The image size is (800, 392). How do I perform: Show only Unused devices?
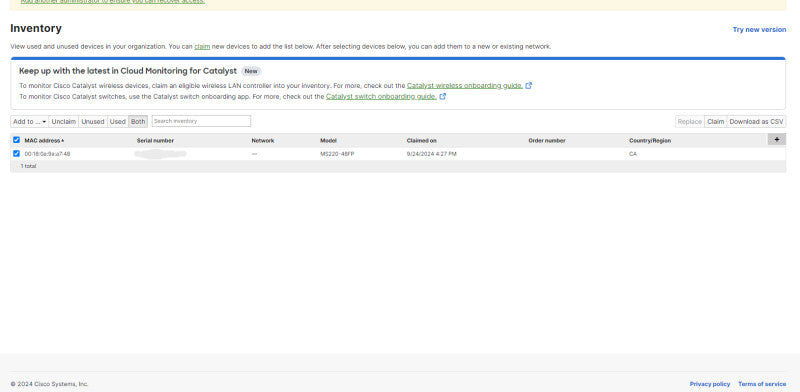(x=93, y=121)
